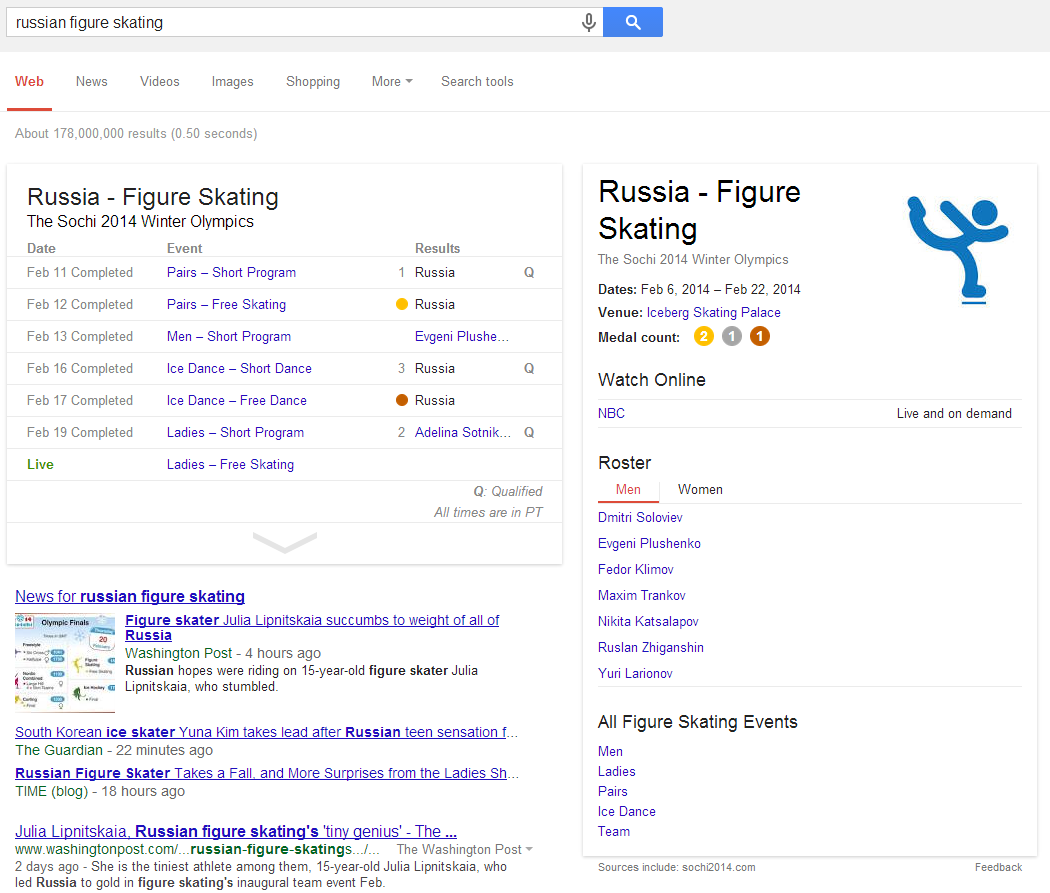Click the 'Feb 11 Completed' date cell
The width and height of the screenshot is (1050, 893).
pyautogui.click(x=80, y=272)
